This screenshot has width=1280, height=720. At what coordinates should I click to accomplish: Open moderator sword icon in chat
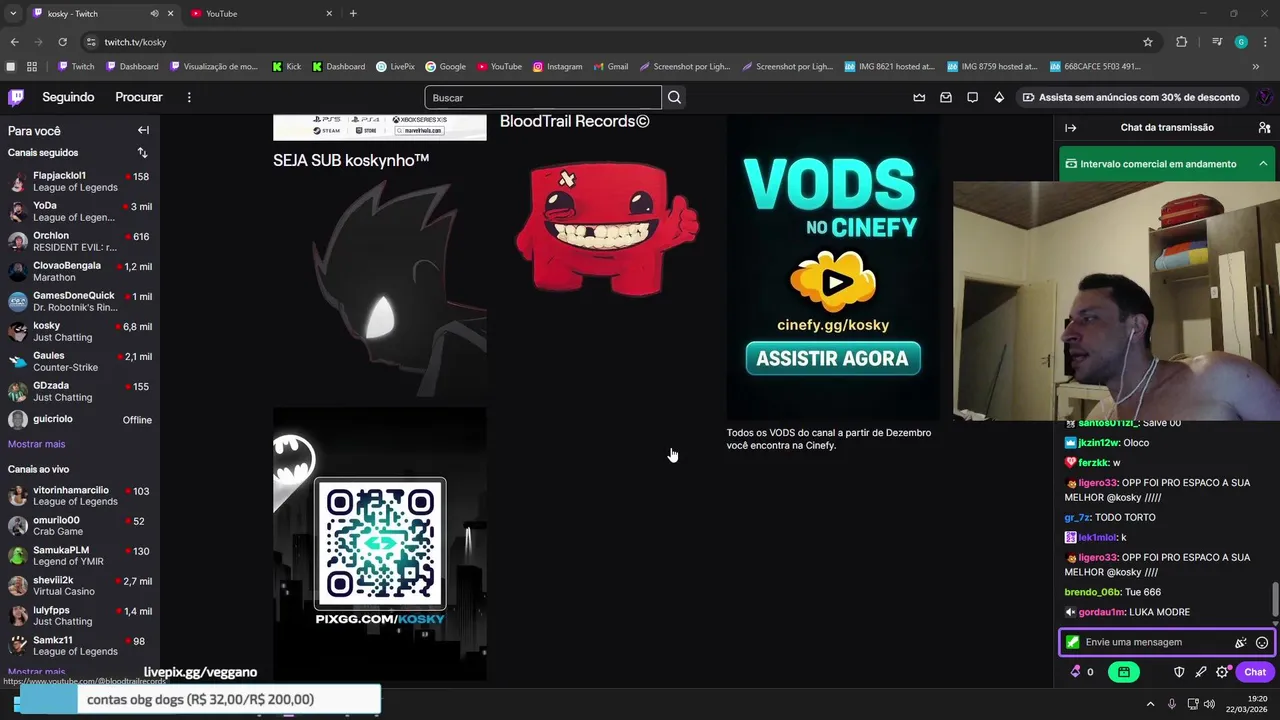point(1201,672)
